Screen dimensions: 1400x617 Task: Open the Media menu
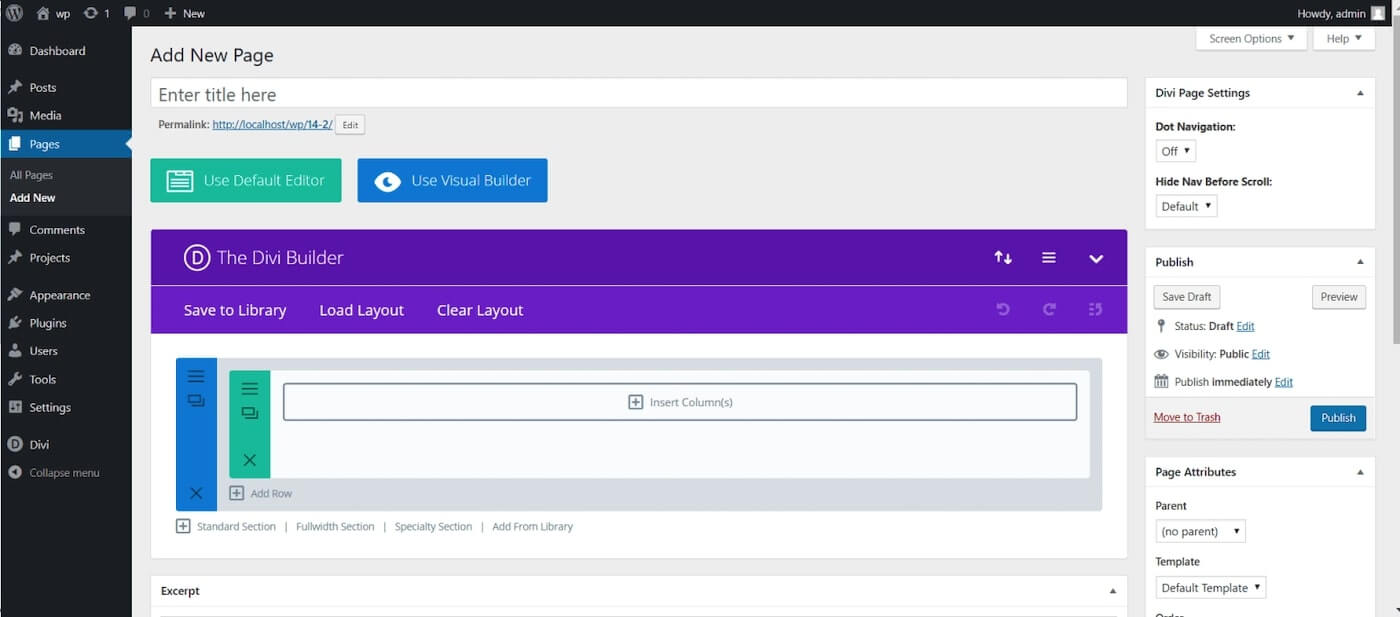(x=45, y=115)
